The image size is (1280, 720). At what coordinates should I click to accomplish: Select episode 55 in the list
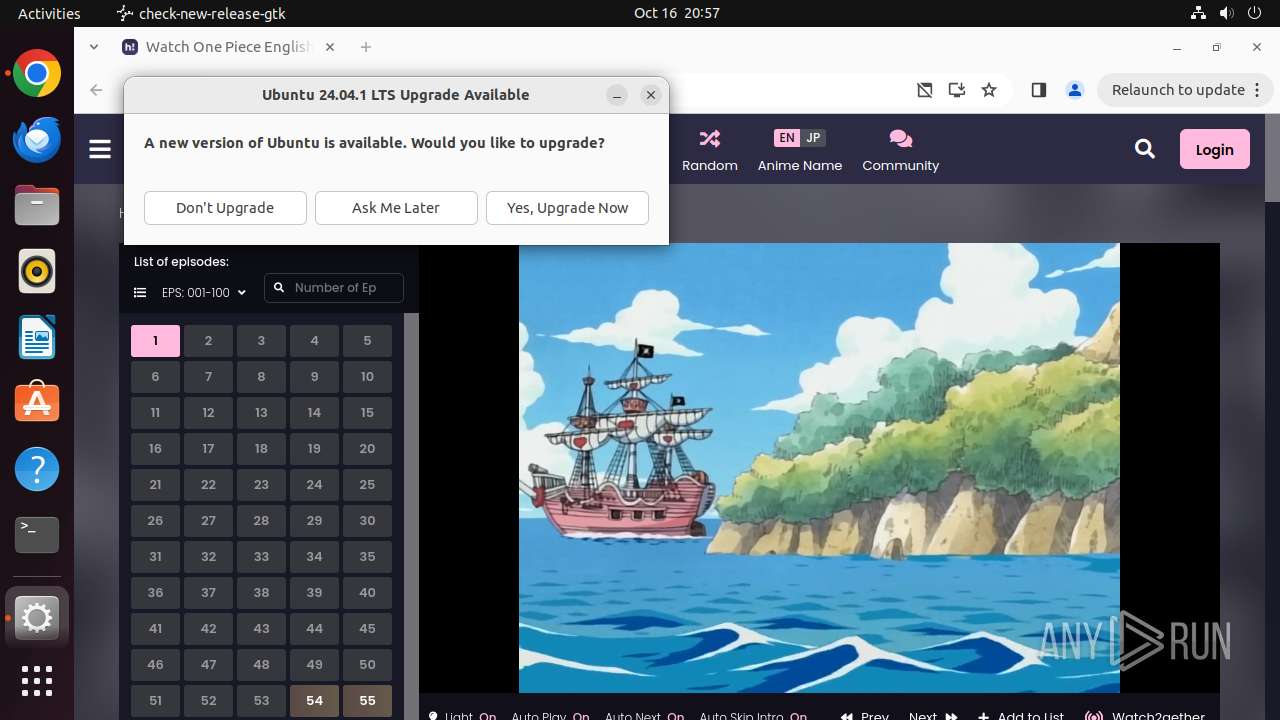(367, 701)
